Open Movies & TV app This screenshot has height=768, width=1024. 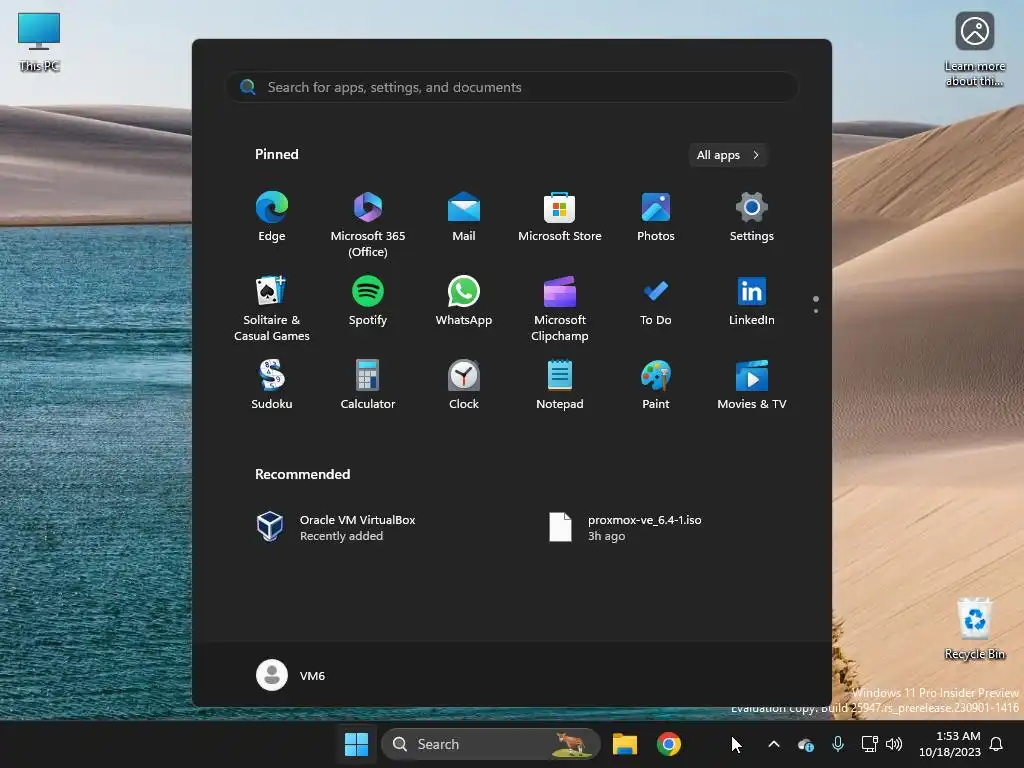[752, 385]
